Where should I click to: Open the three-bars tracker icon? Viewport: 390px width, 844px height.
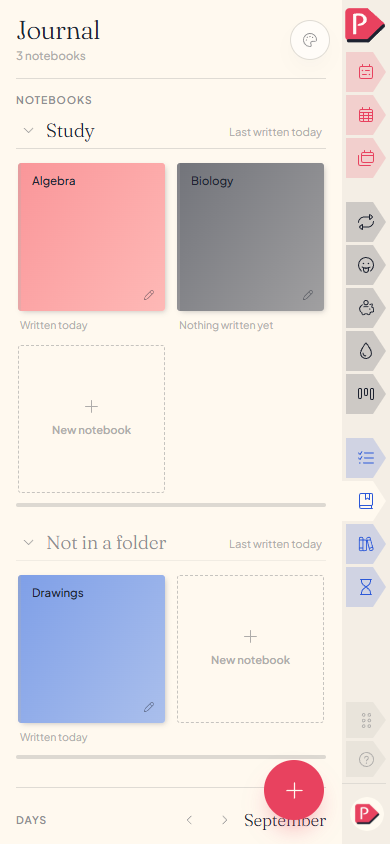tap(365, 394)
